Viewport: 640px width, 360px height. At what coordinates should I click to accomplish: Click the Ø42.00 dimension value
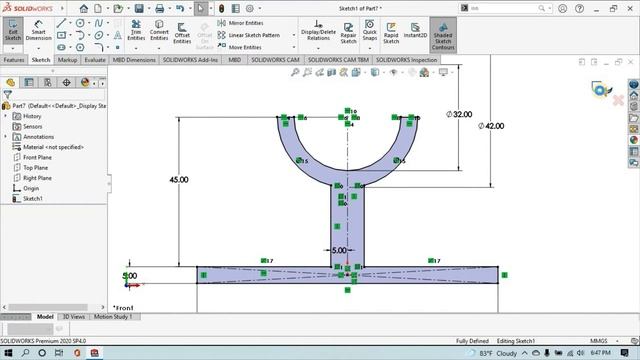click(x=491, y=126)
